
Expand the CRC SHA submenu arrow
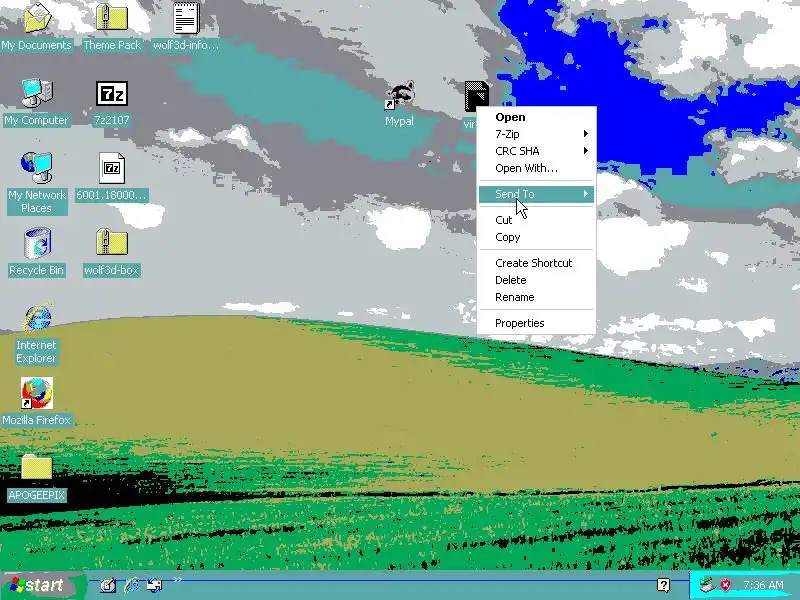coord(586,151)
